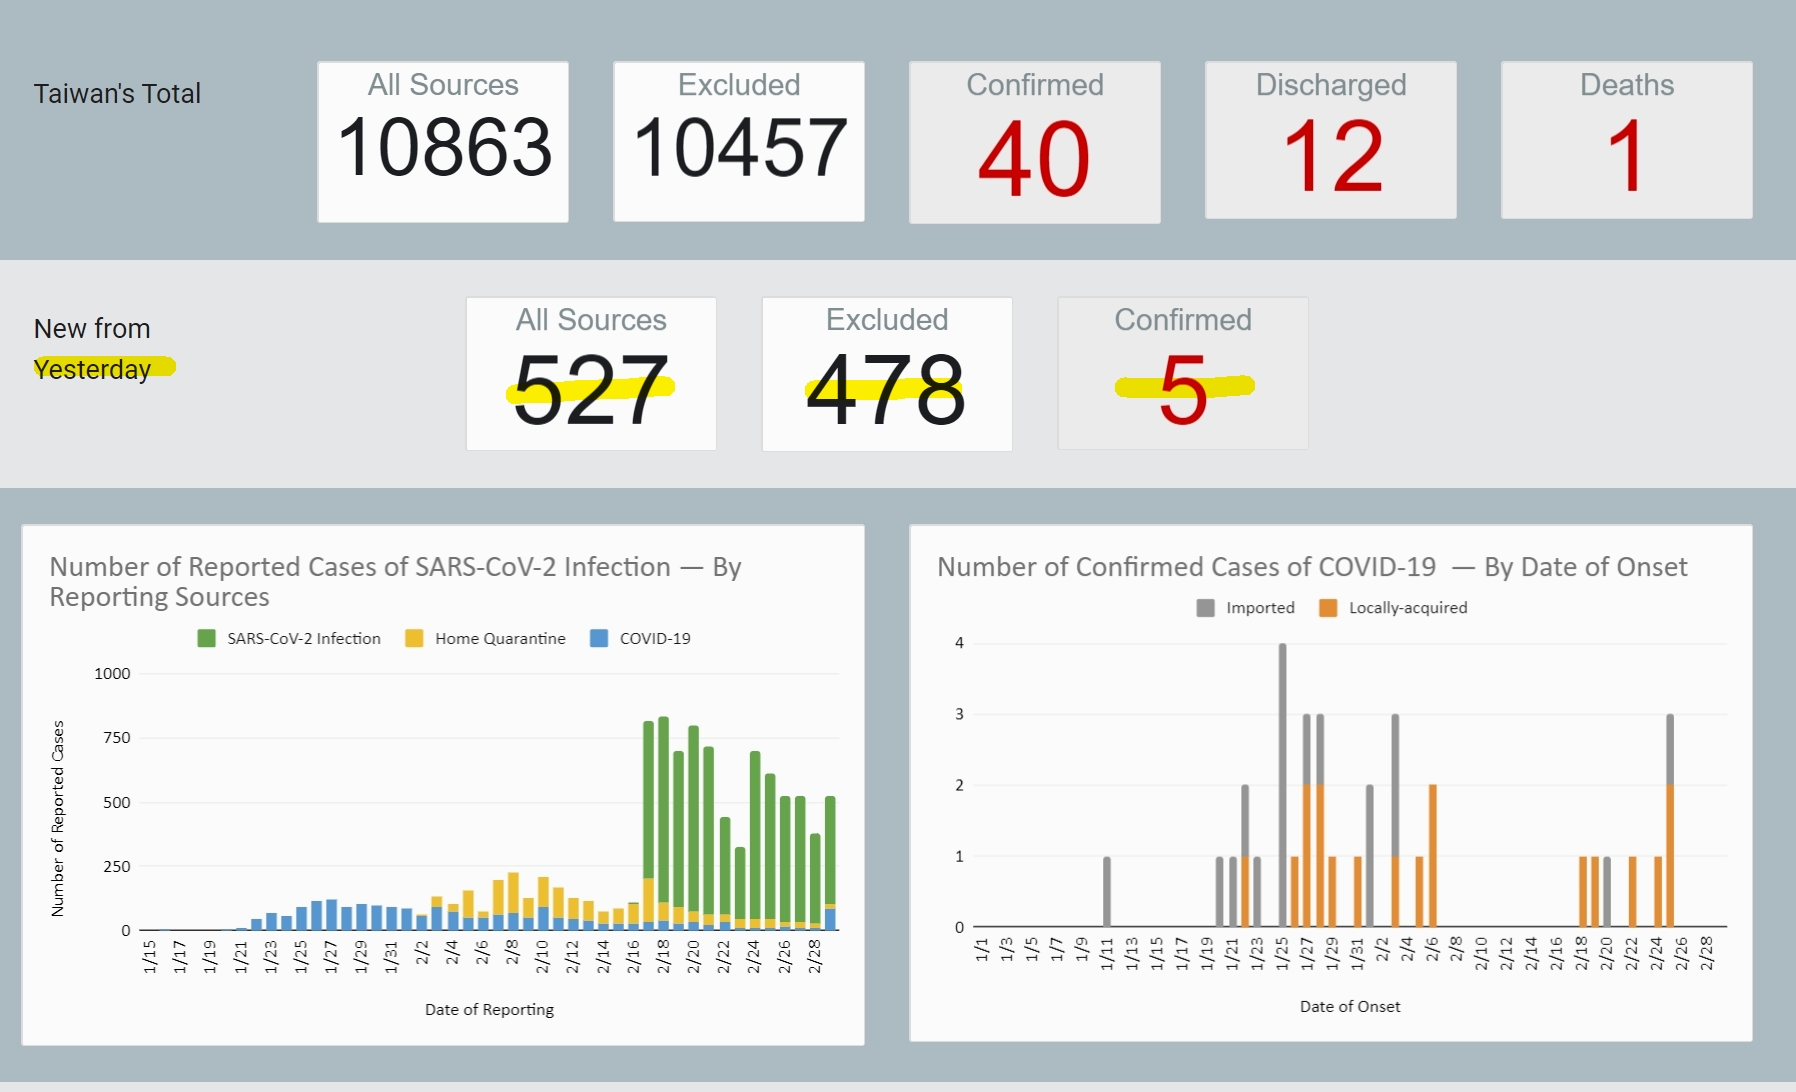Click the 'By Date of Onset' chart title

click(x=1312, y=567)
